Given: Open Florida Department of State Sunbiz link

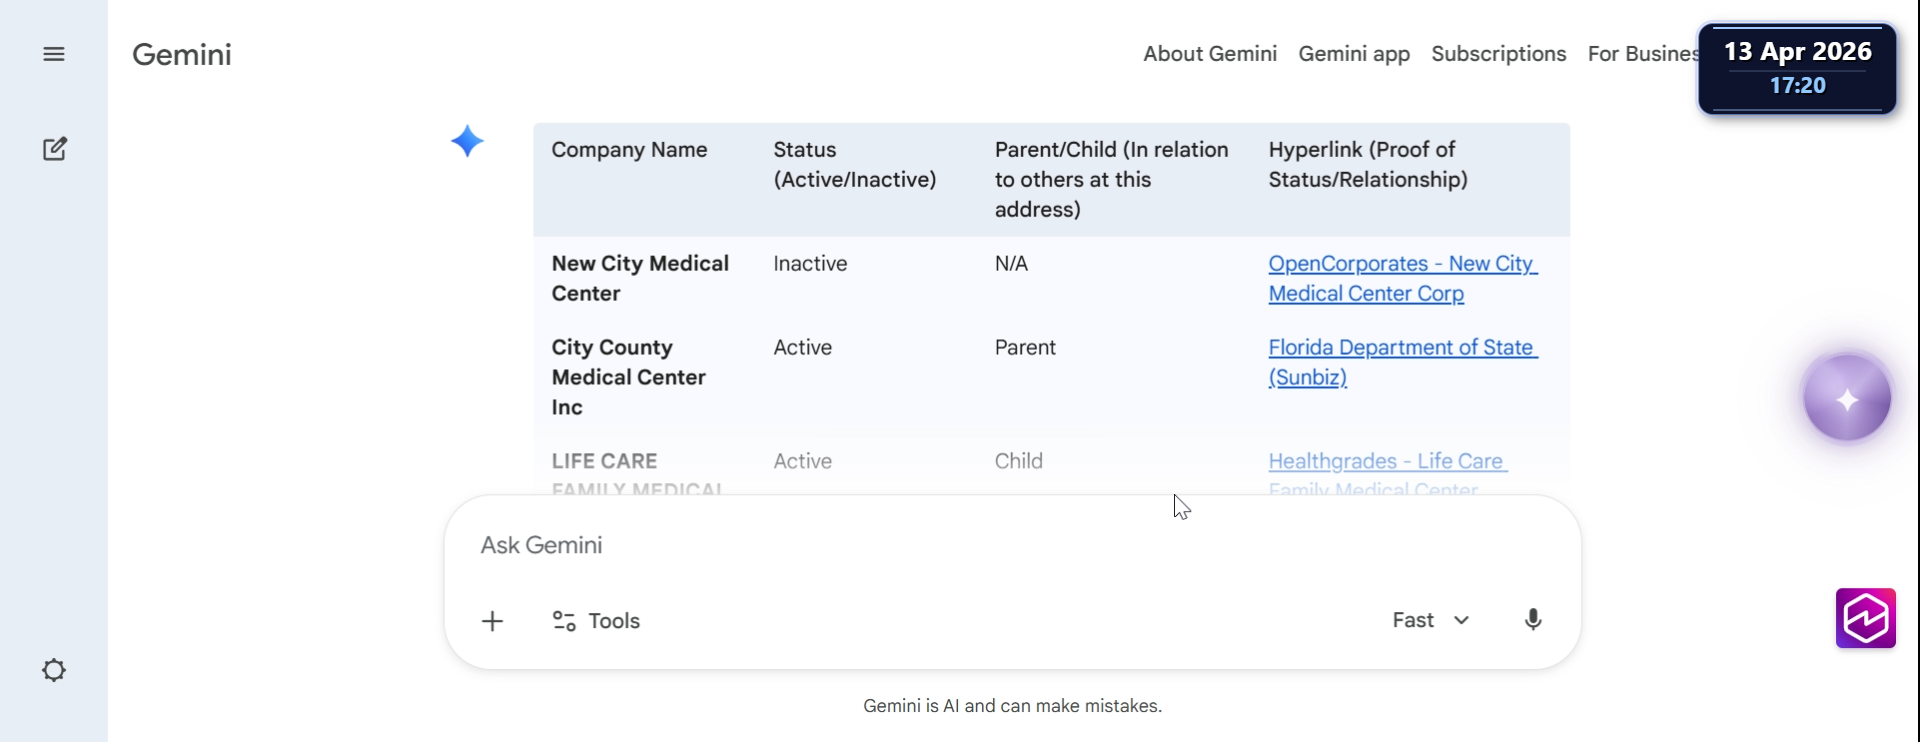Looking at the screenshot, I should coord(1403,362).
